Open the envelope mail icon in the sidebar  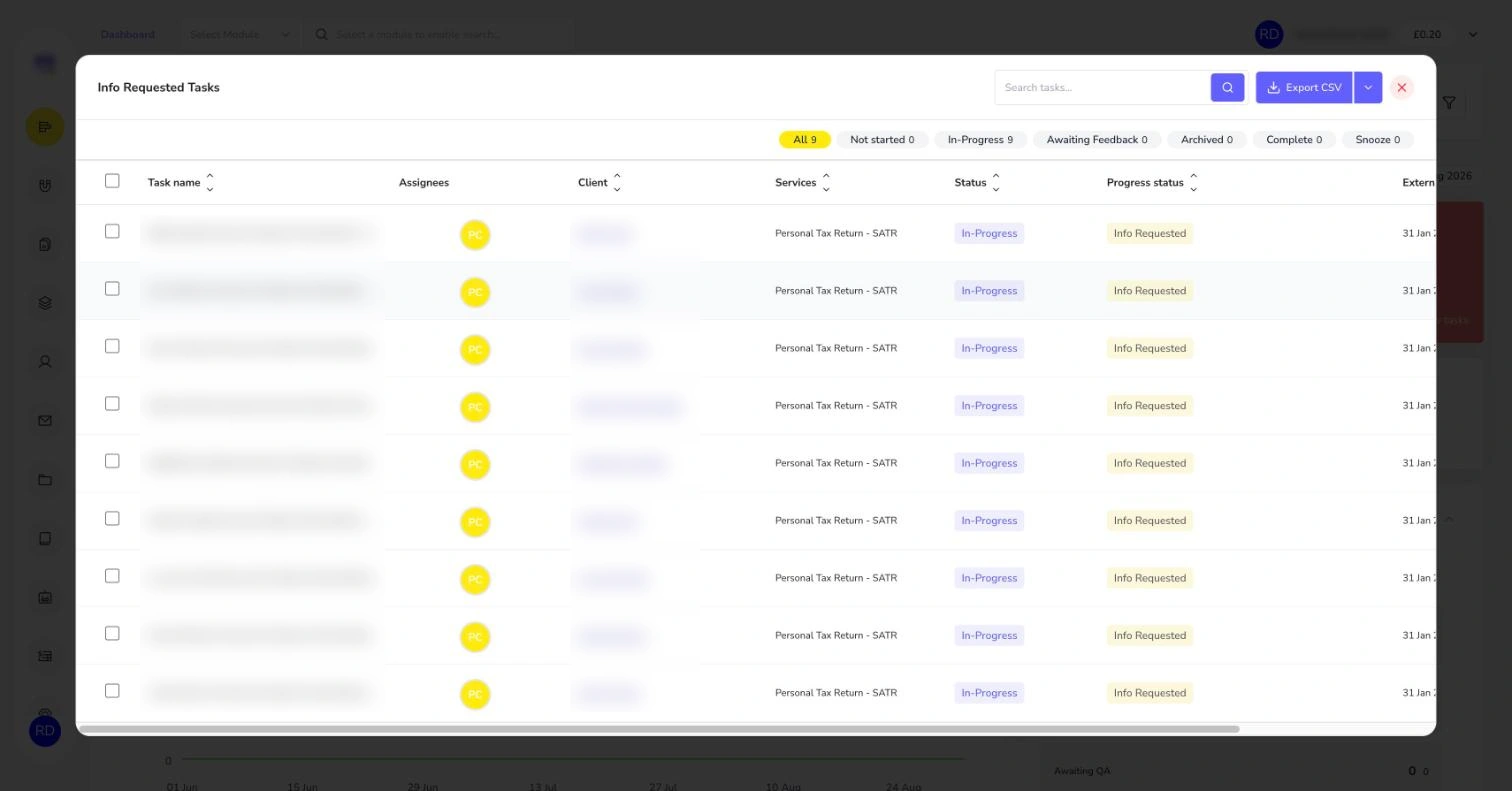point(45,421)
